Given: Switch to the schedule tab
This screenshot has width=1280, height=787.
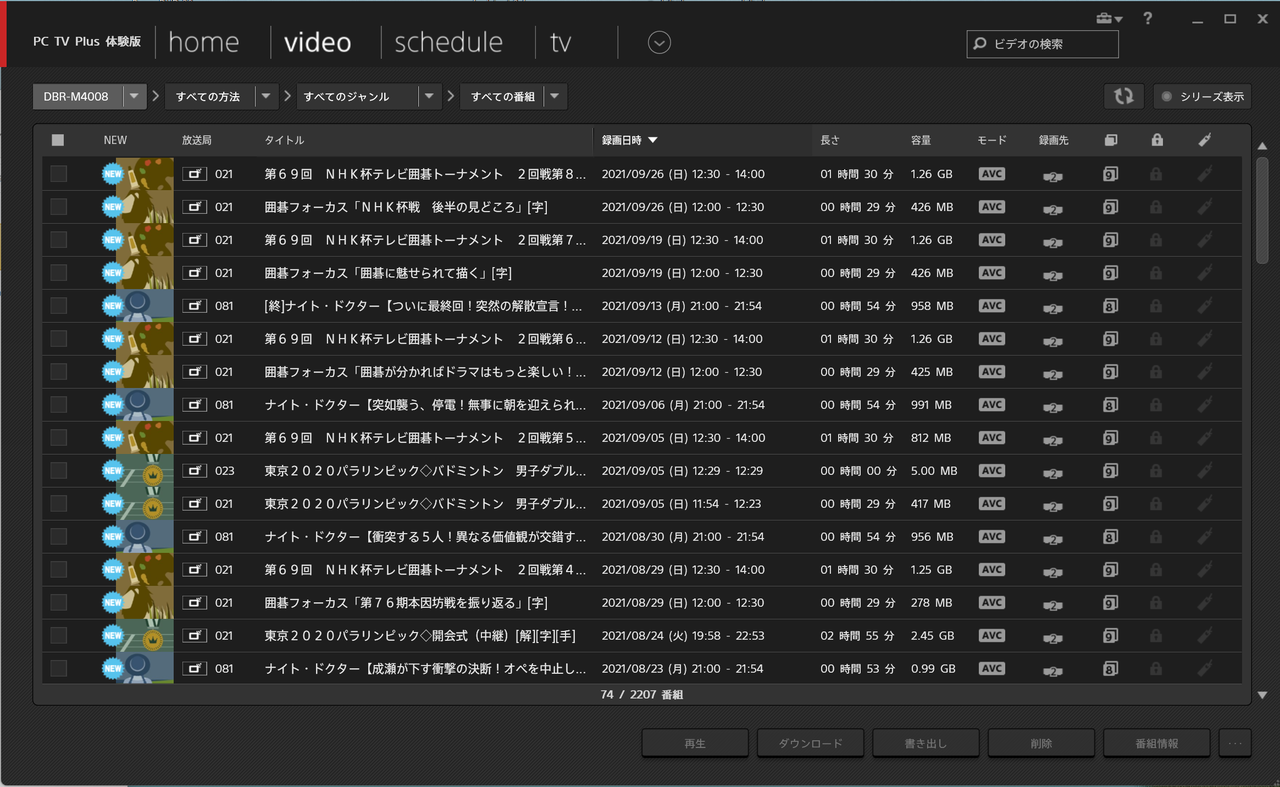Looking at the screenshot, I should point(448,42).
